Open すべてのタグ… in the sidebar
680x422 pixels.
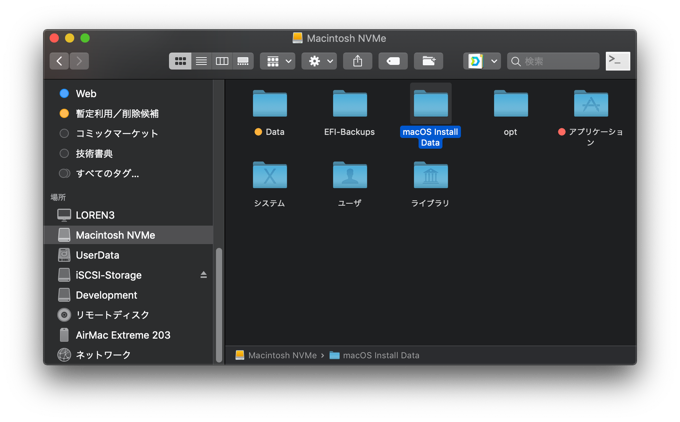[128, 173]
